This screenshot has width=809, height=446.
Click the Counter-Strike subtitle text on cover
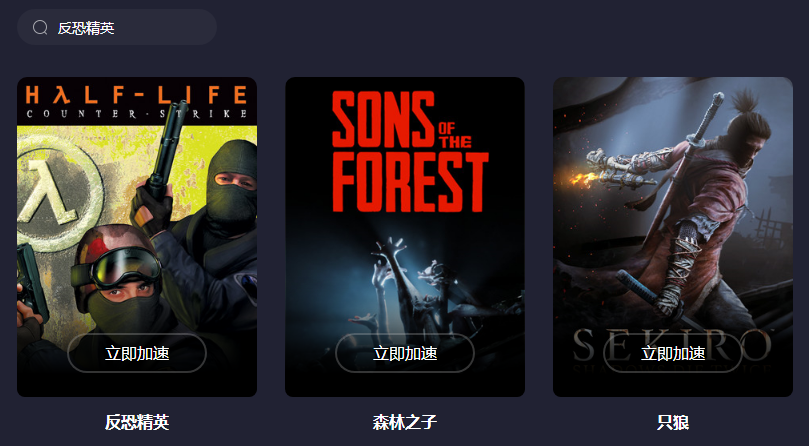pos(136,114)
